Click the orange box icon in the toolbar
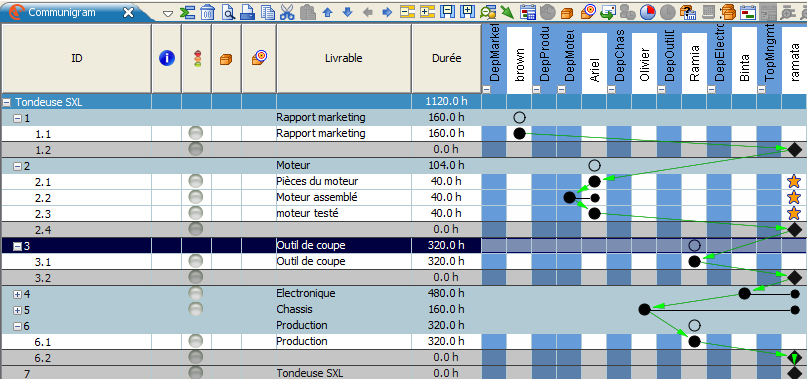This screenshot has width=807, height=379. pos(567,13)
